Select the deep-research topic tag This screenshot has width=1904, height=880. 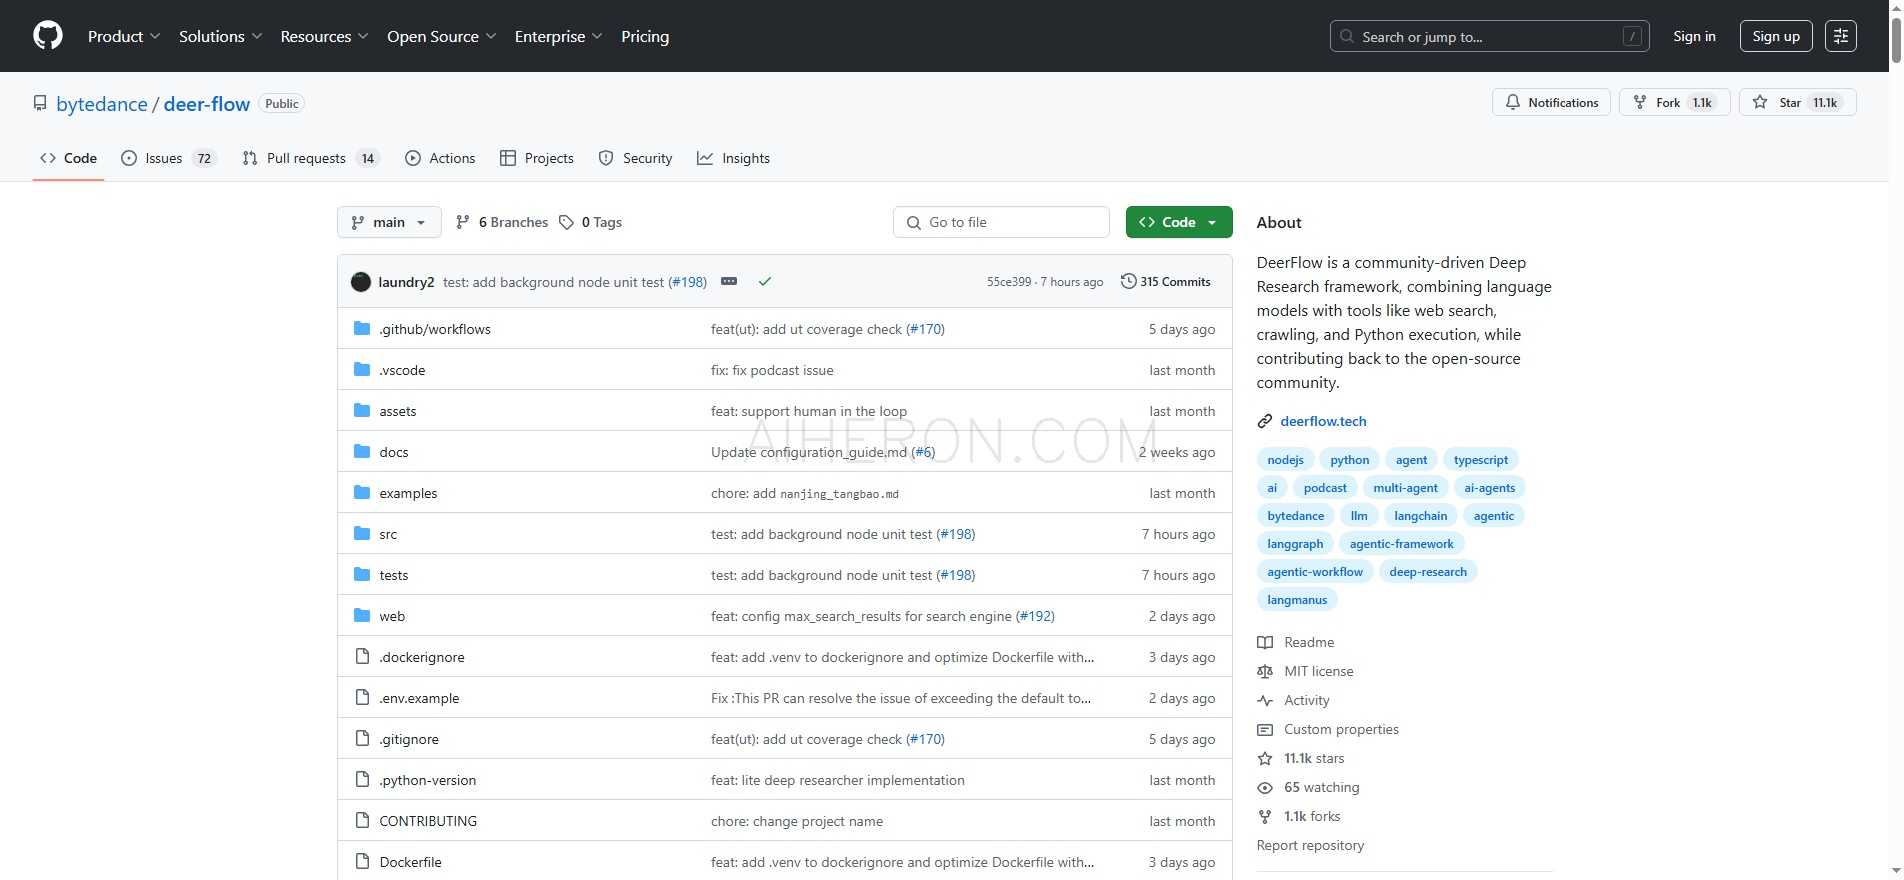(1428, 572)
